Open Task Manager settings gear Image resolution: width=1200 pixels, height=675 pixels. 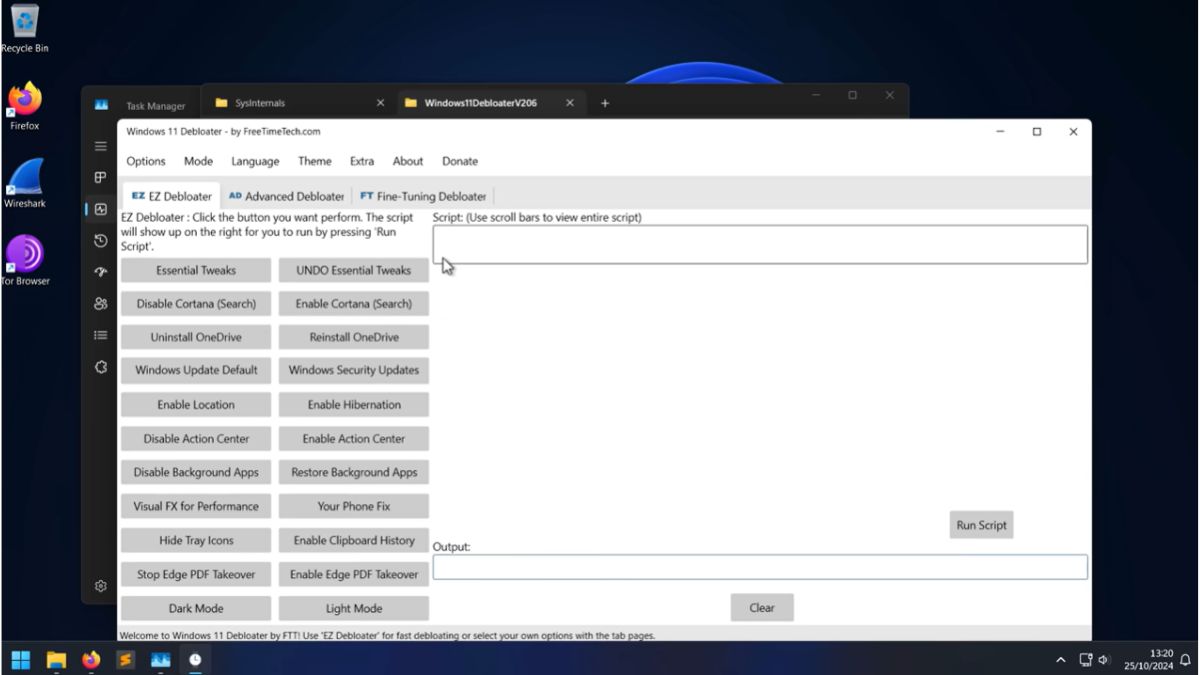(100, 586)
